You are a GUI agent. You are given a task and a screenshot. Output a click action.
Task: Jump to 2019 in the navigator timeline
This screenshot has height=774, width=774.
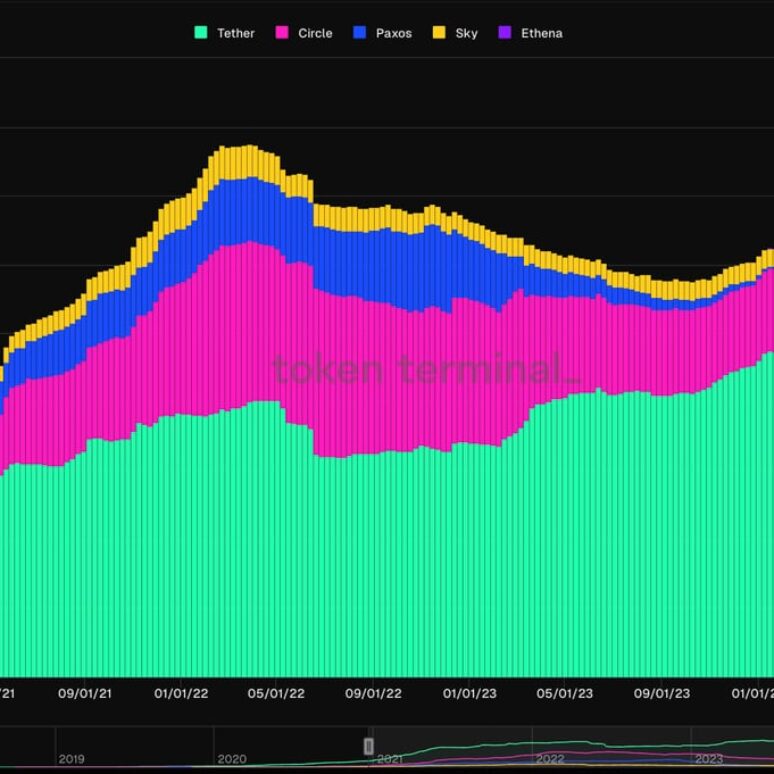(71, 759)
